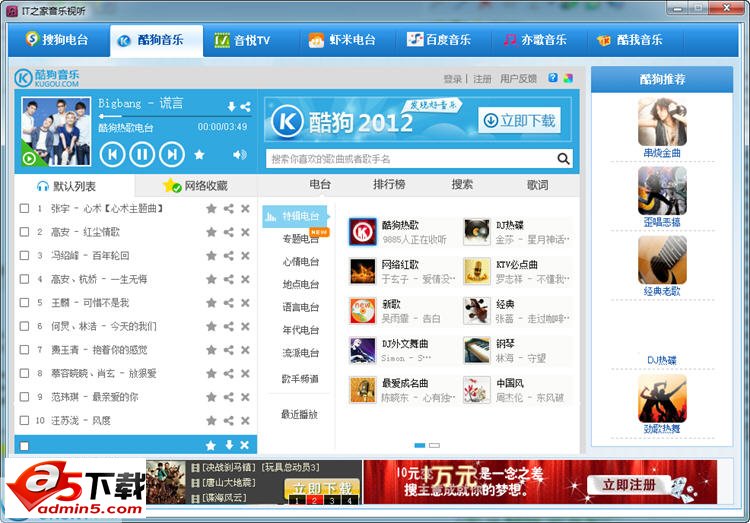Open 酷狗热歌 radio station icon
This screenshot has height=523, width=750.
tap(363, 232)
